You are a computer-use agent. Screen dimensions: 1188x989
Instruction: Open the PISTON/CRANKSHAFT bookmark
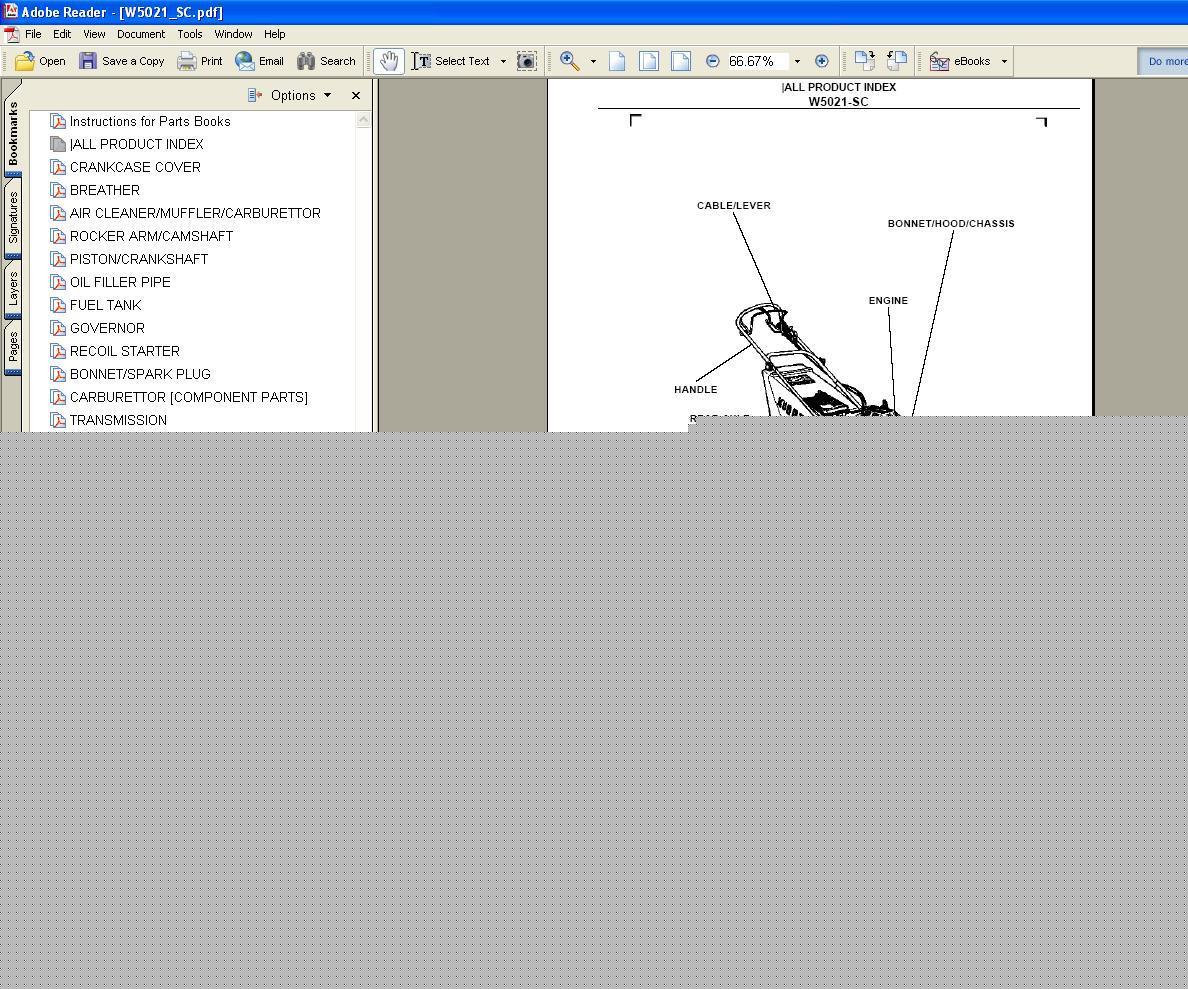point(139,259)
